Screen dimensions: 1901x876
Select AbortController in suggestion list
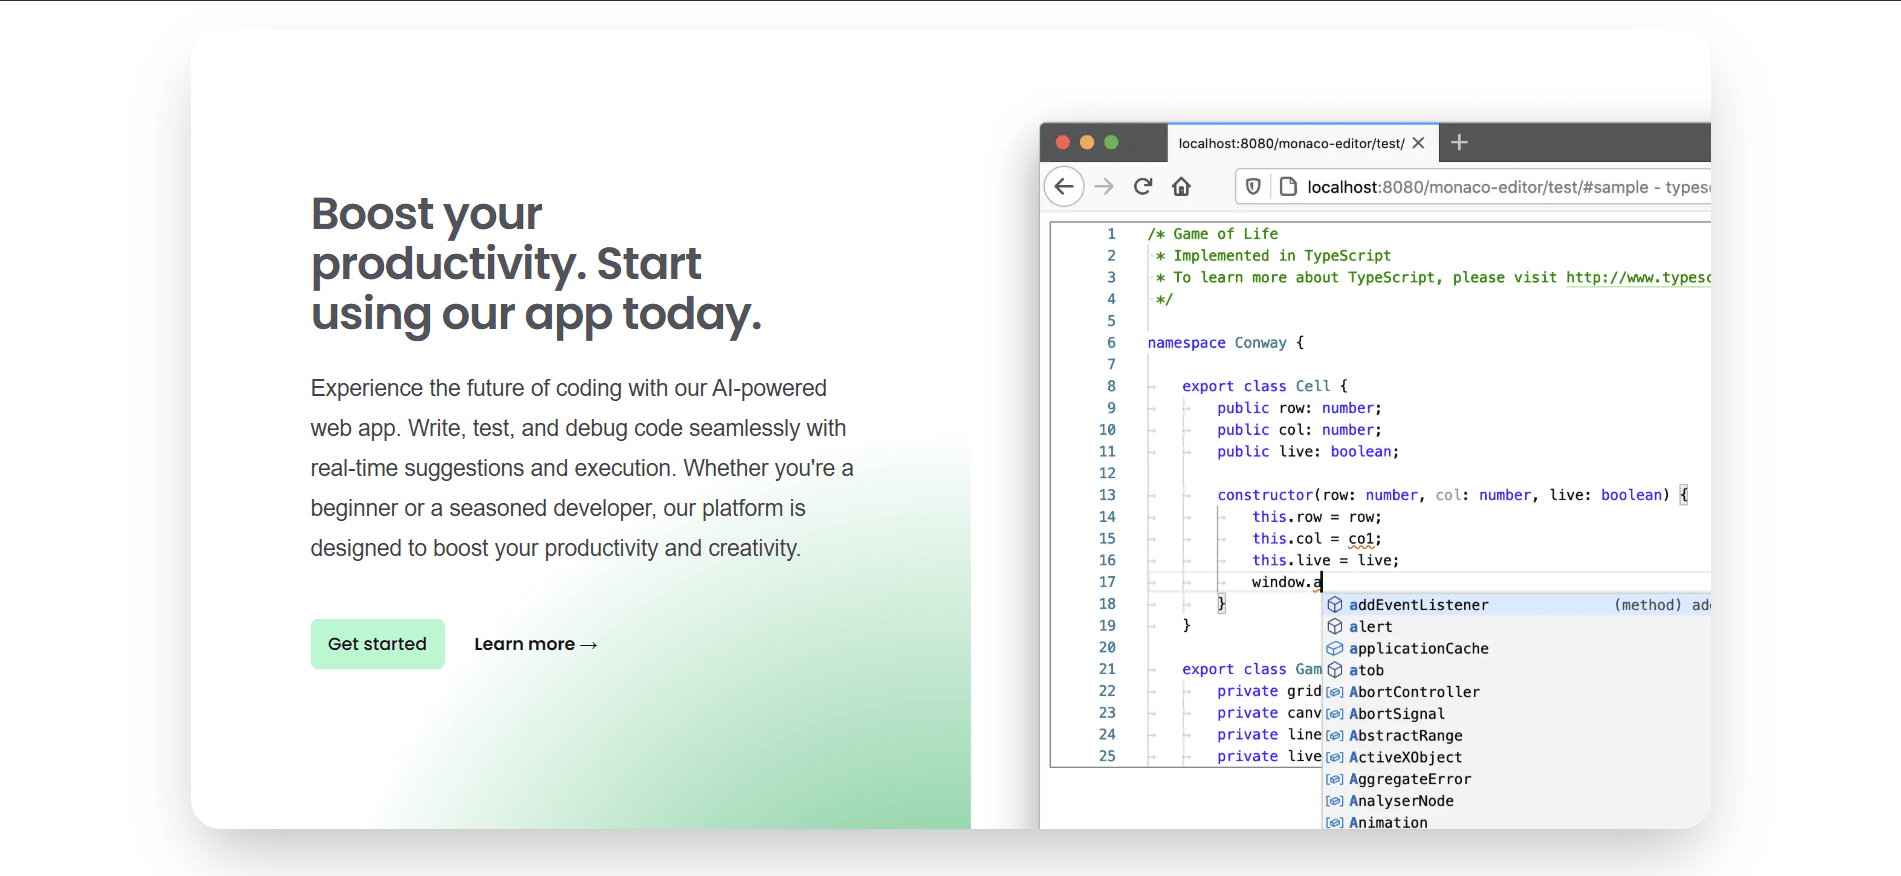tap(1414, 692)
